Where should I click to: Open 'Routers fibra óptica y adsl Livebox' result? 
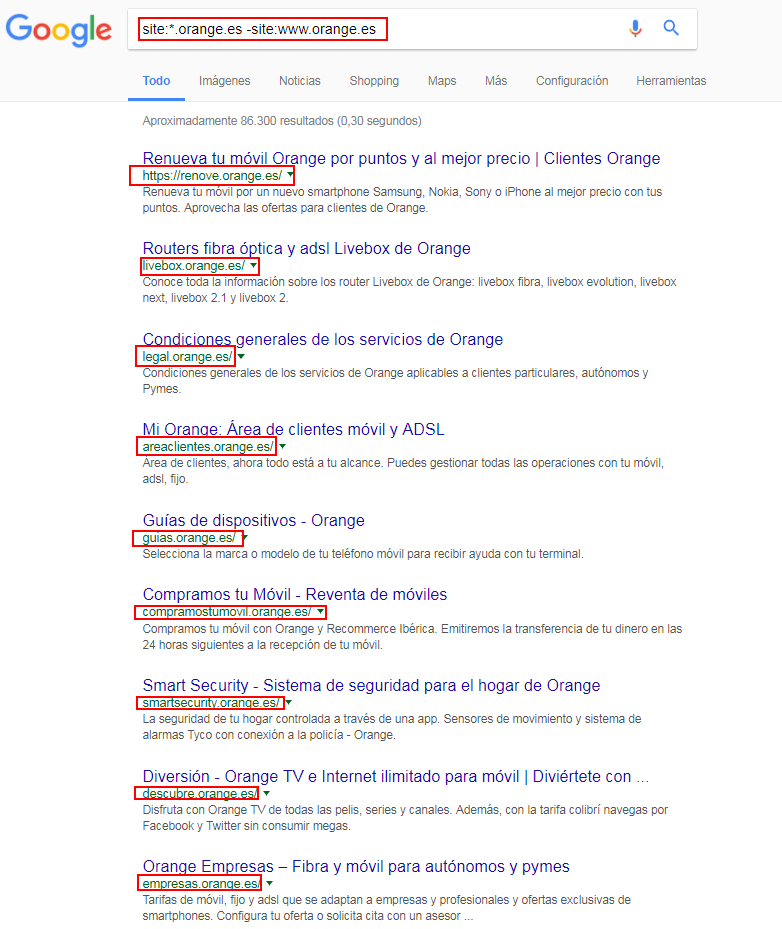[306, 248]
